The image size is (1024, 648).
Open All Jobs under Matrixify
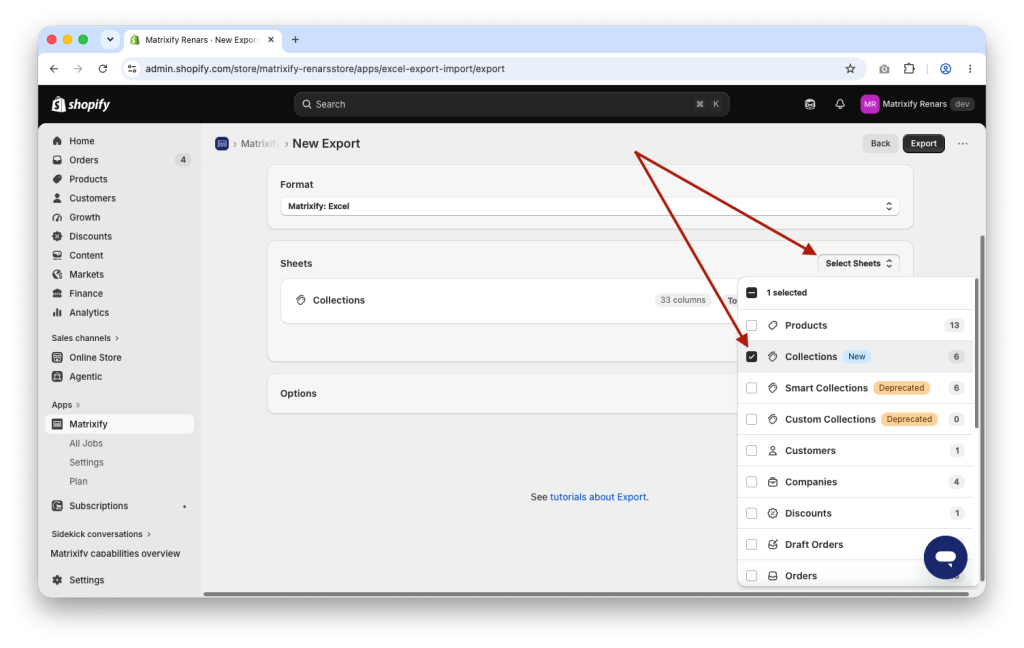(x=86, y=443)
